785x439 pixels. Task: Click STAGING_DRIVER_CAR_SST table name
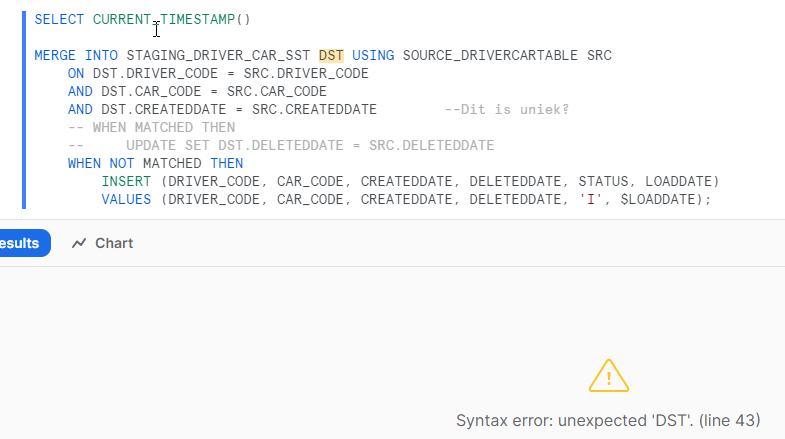(218, 56)
